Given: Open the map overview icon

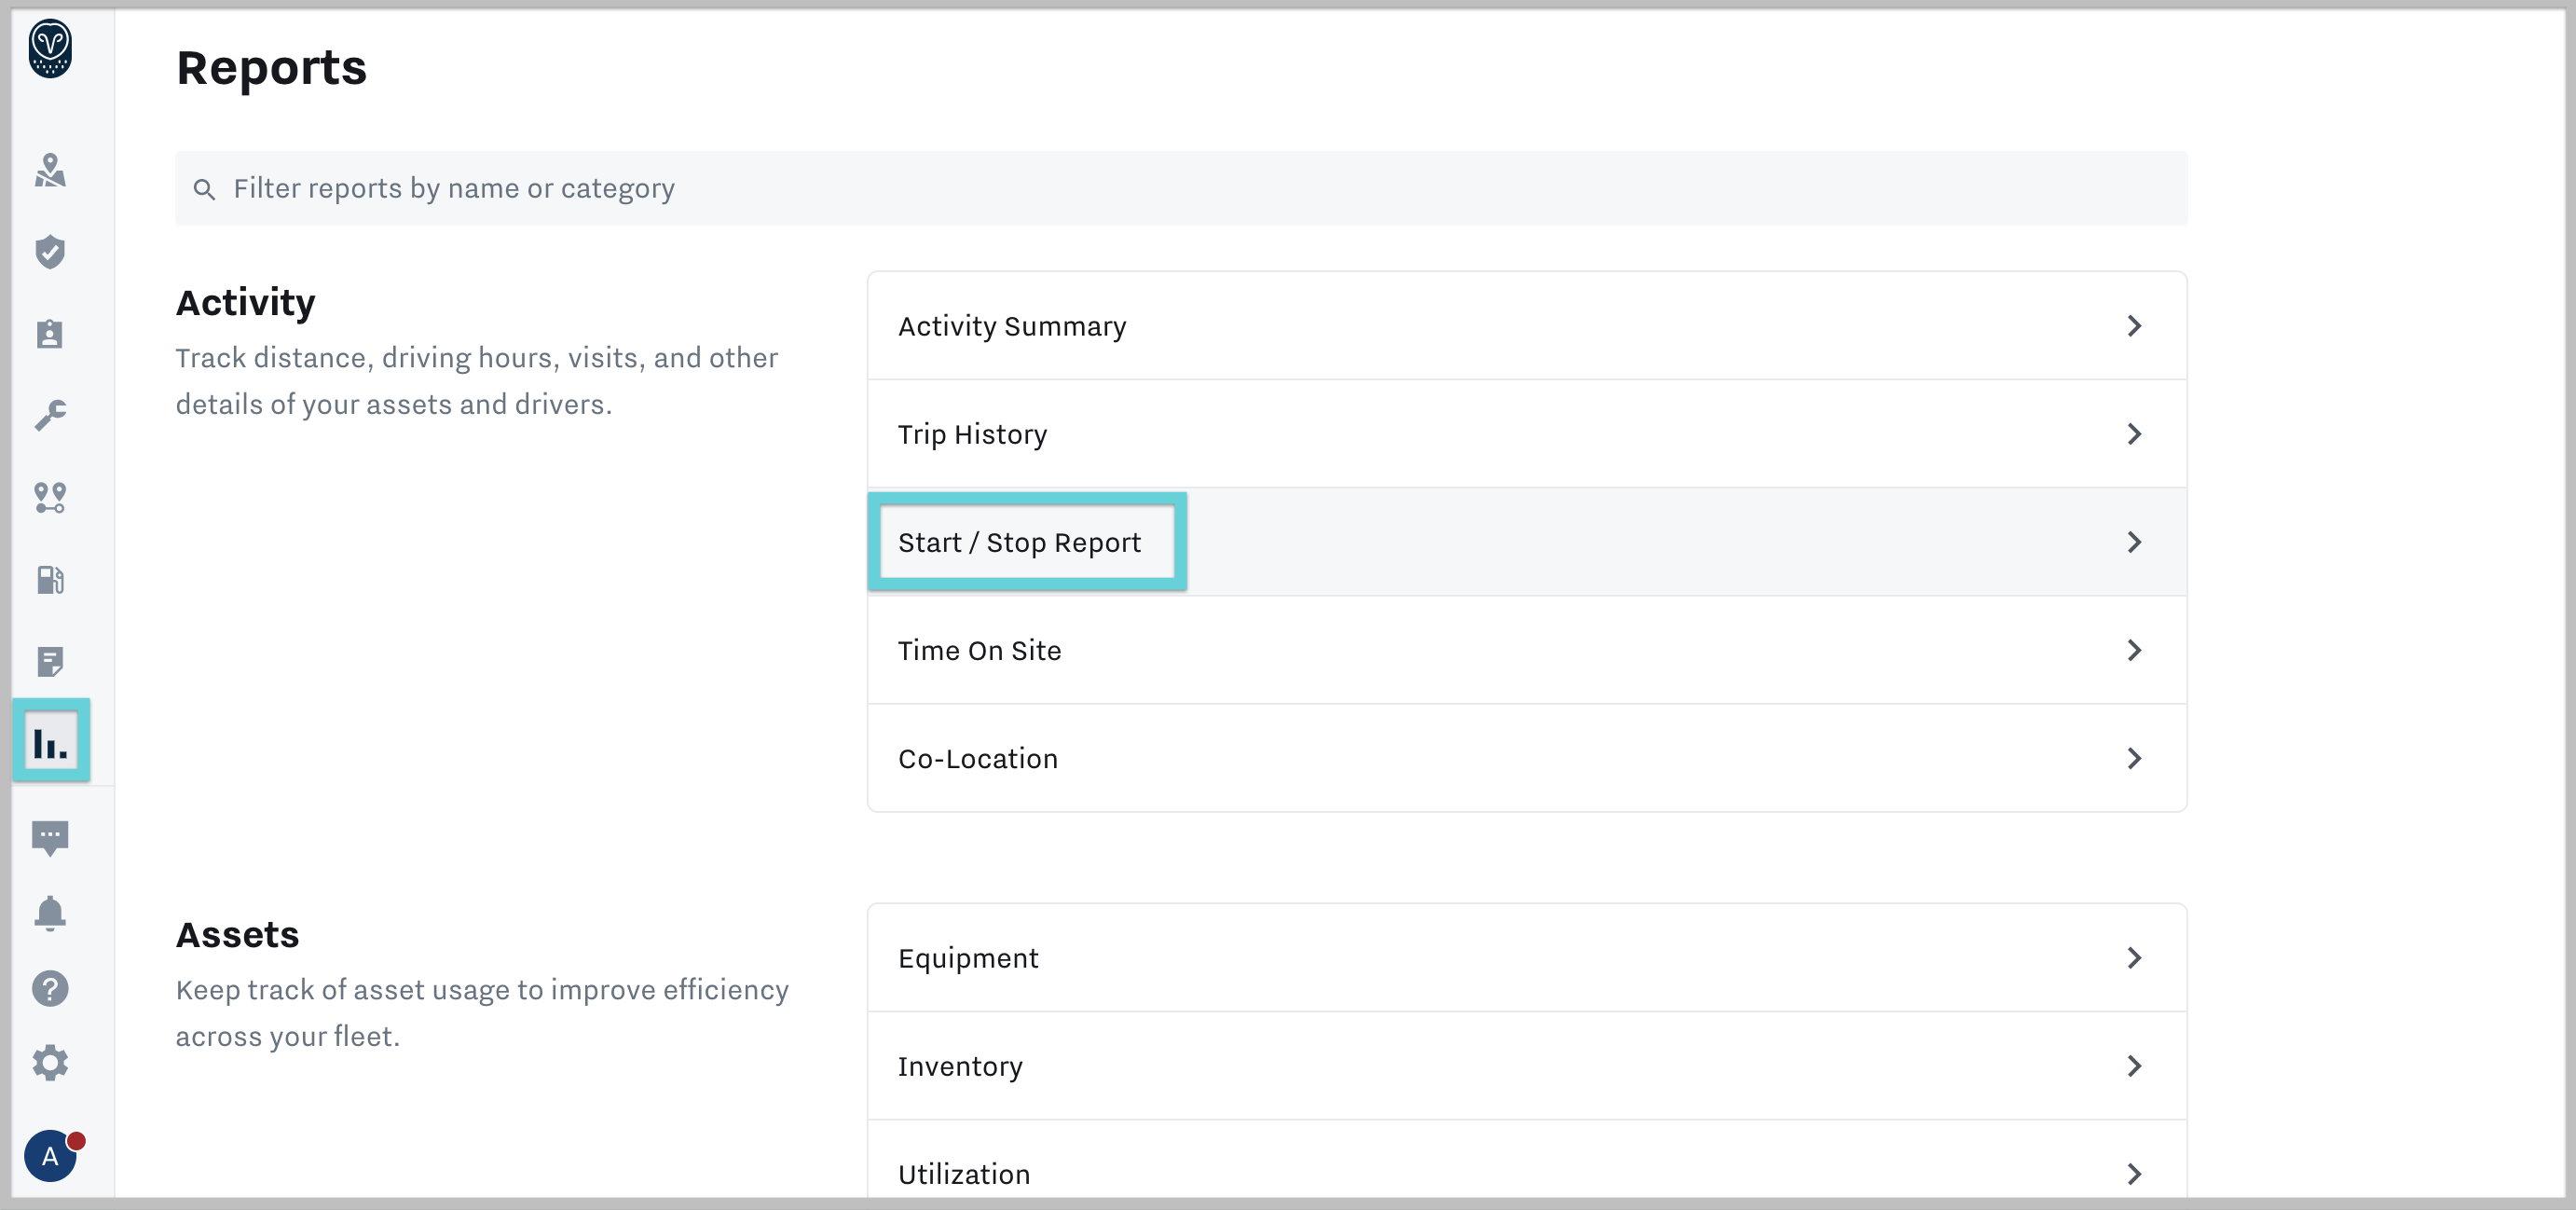Looking at the screenshot, I should click(51, 172).
